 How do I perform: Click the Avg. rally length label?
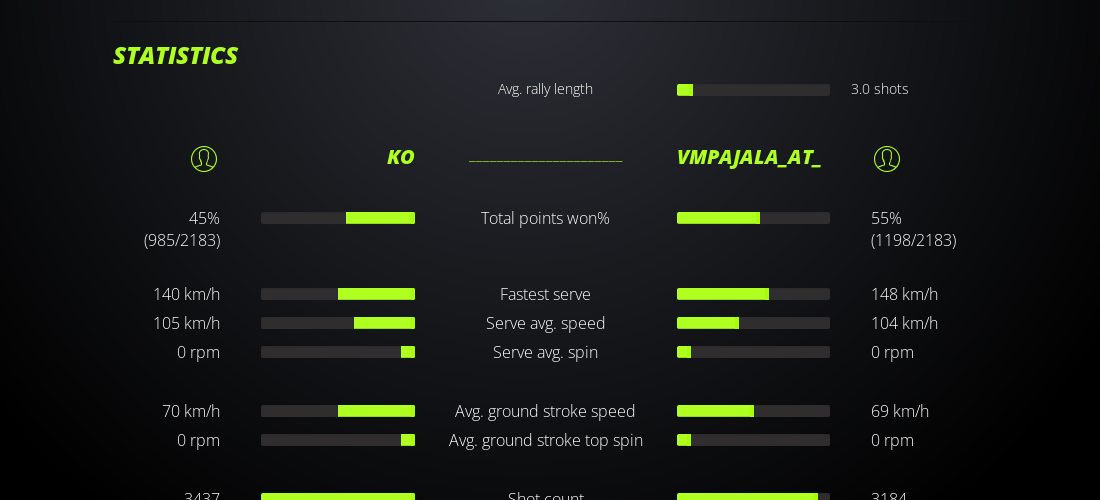tap(545, 89)
